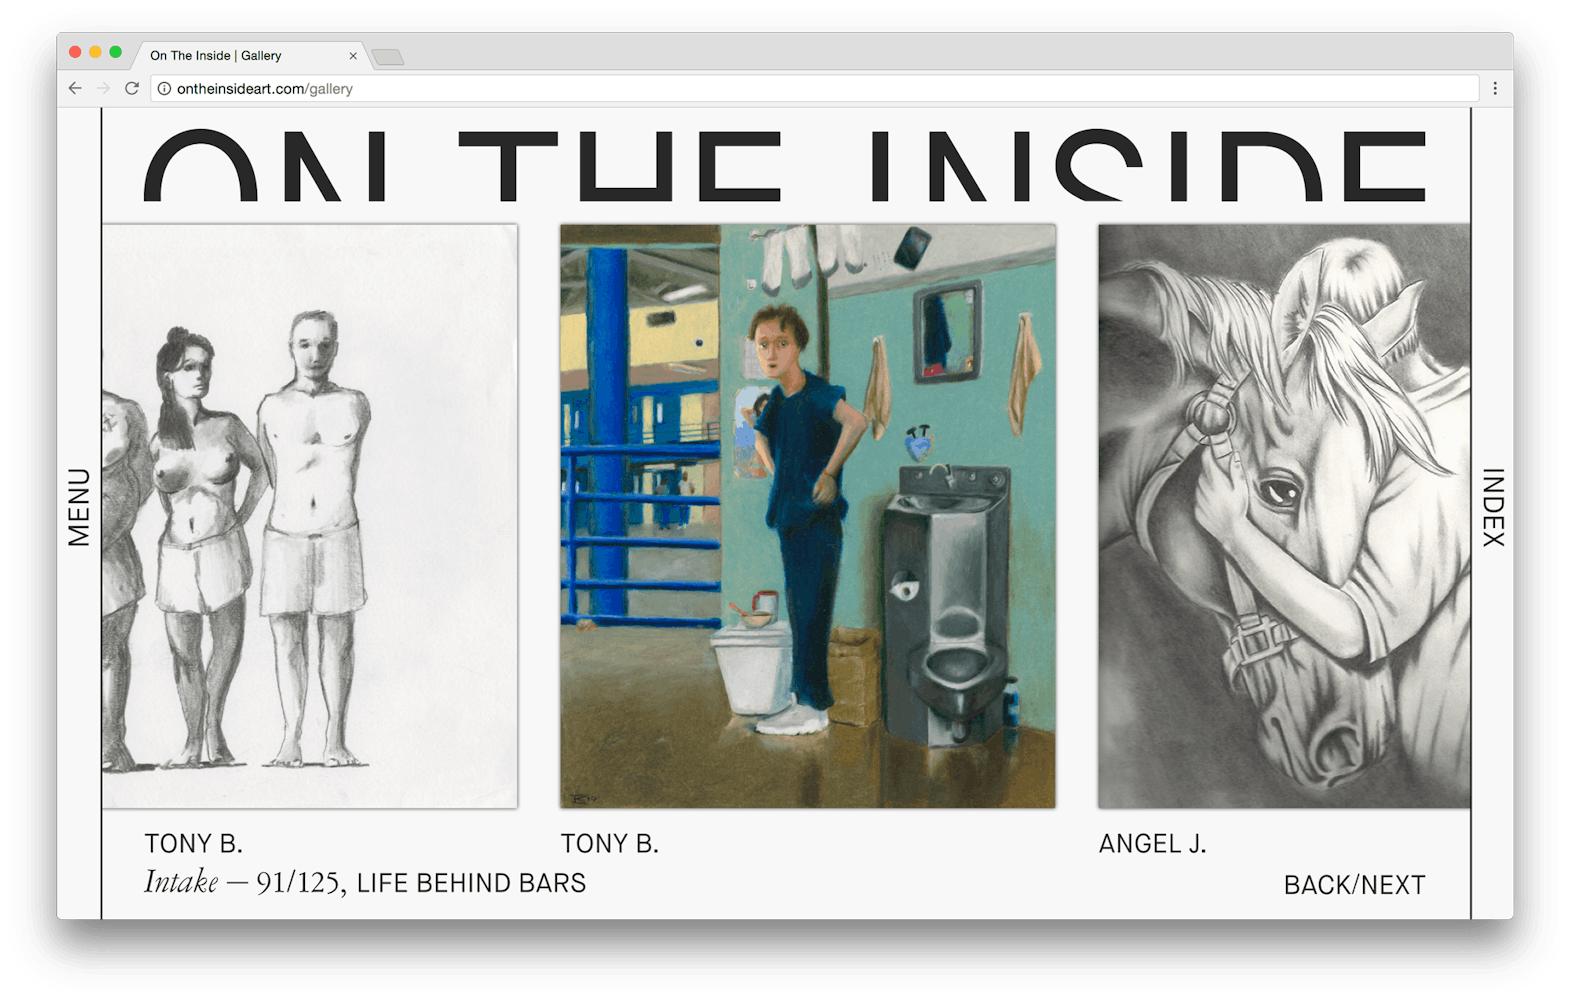Open the browser three-dot menu
Viewport: 1570px width, 1000px height.
coord(1495,88)
